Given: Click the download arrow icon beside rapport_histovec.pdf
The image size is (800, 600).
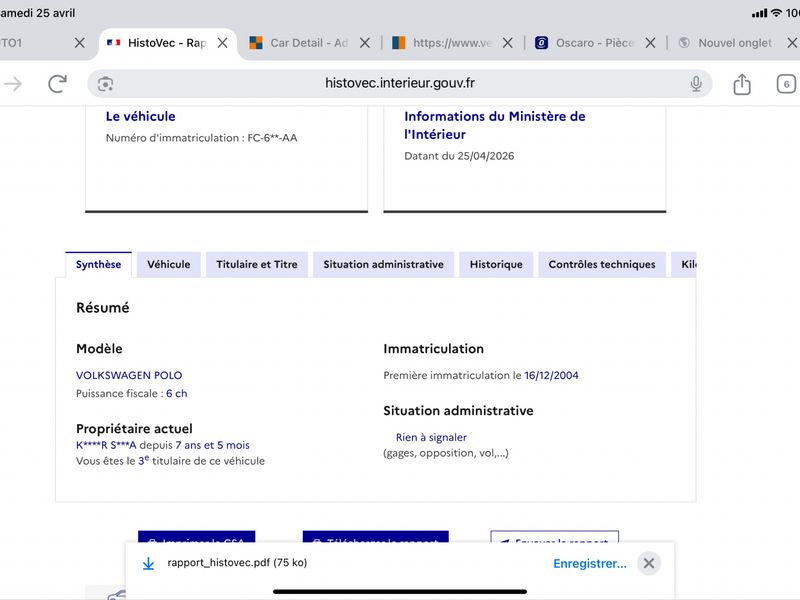Looking at the screenshot, I should click(x=148, y=563).
